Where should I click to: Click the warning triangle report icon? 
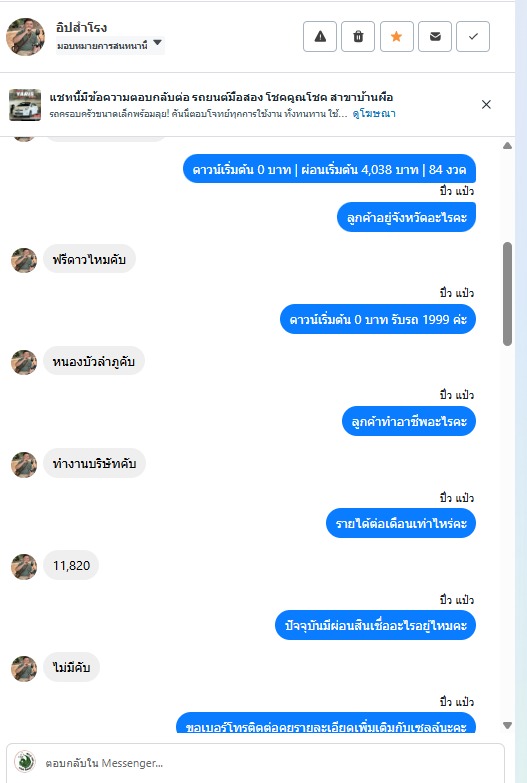(x=320, y=36)
